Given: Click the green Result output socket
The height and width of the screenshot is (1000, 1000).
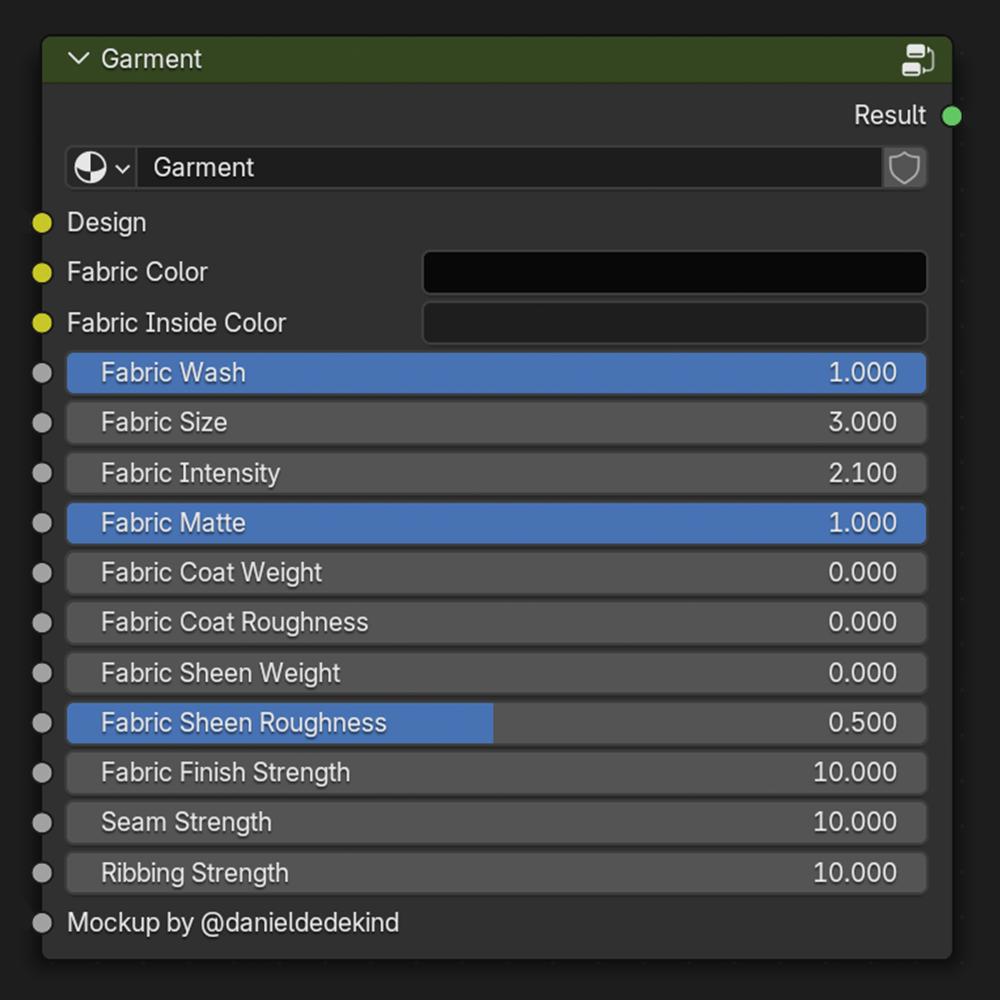Looking at the screenshot, I should click(x=951, y=116).
